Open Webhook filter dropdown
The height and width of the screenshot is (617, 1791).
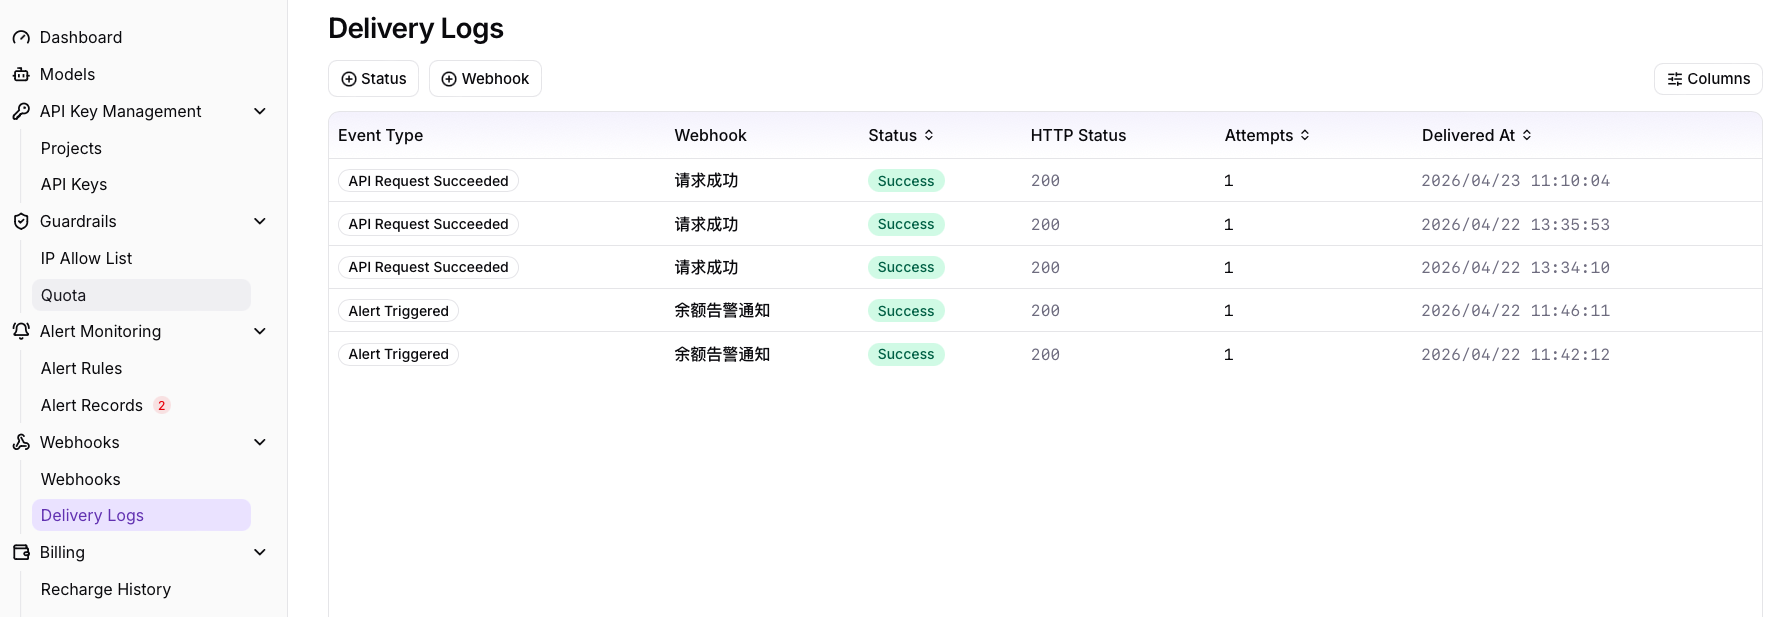485,79
